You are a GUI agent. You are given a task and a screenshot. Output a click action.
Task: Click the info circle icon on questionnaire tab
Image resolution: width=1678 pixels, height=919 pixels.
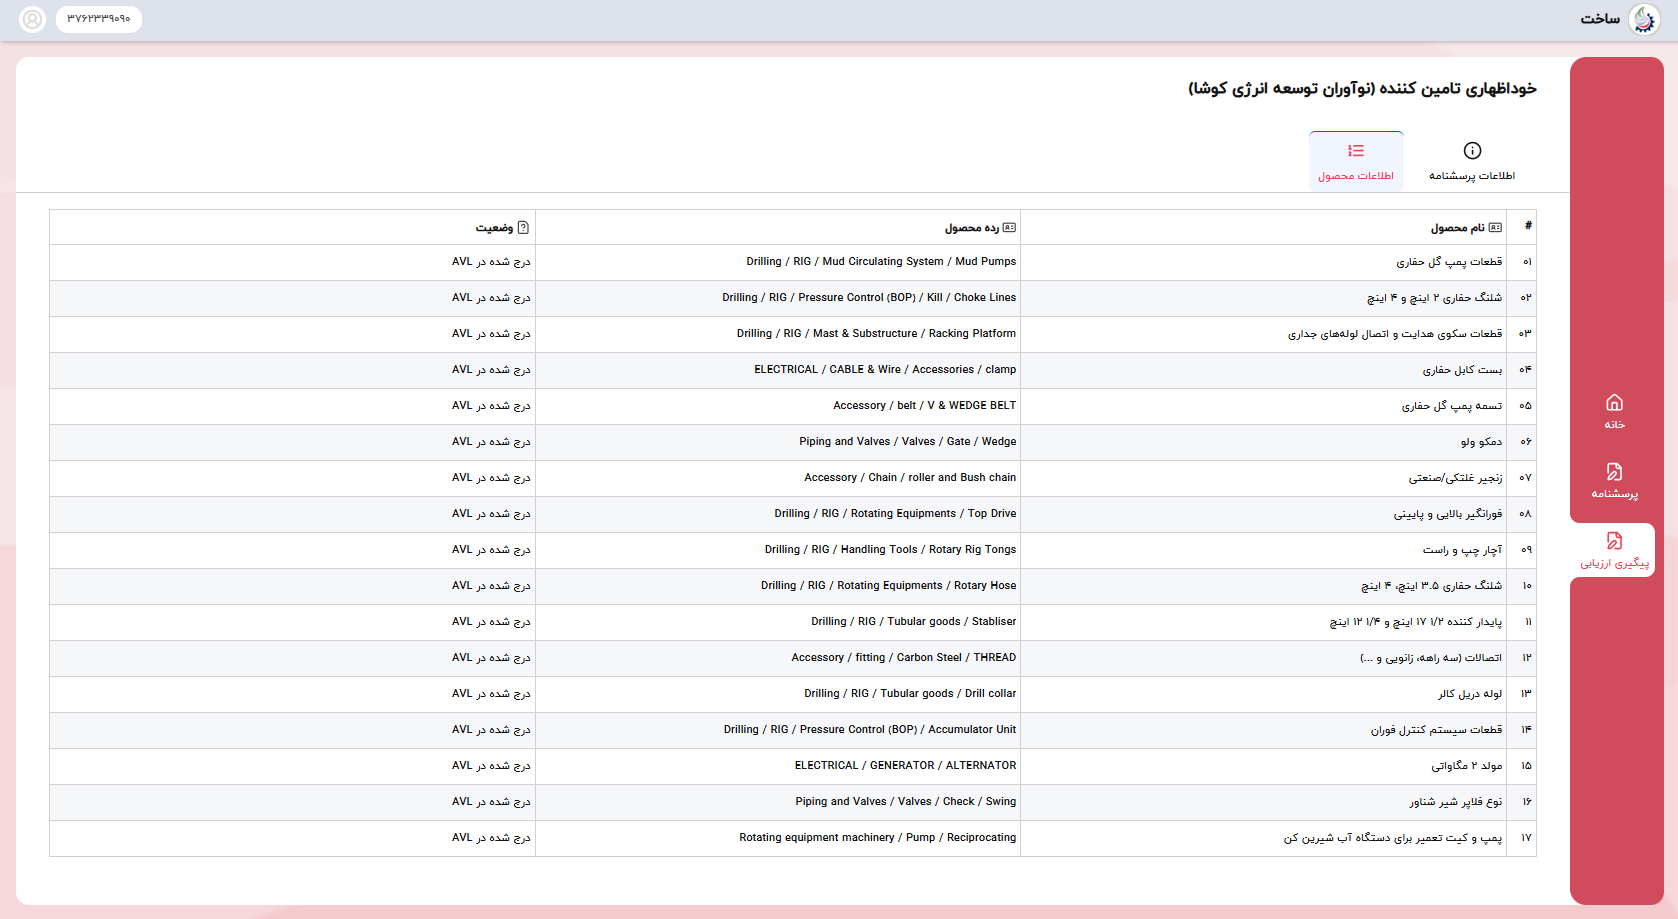(1472, 151)
